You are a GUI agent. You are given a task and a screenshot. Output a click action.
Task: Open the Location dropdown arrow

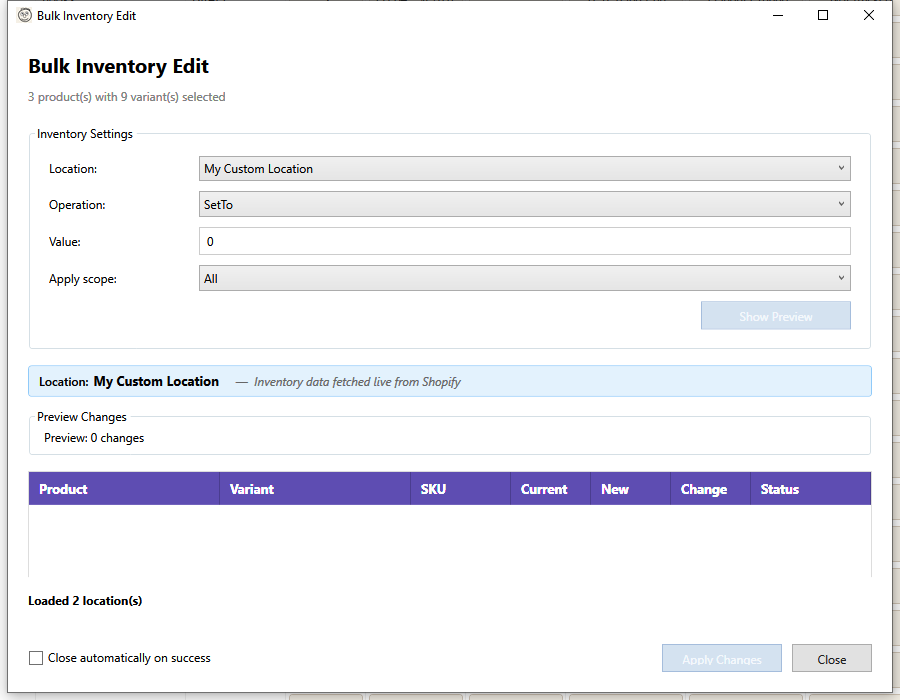[841, 168]
